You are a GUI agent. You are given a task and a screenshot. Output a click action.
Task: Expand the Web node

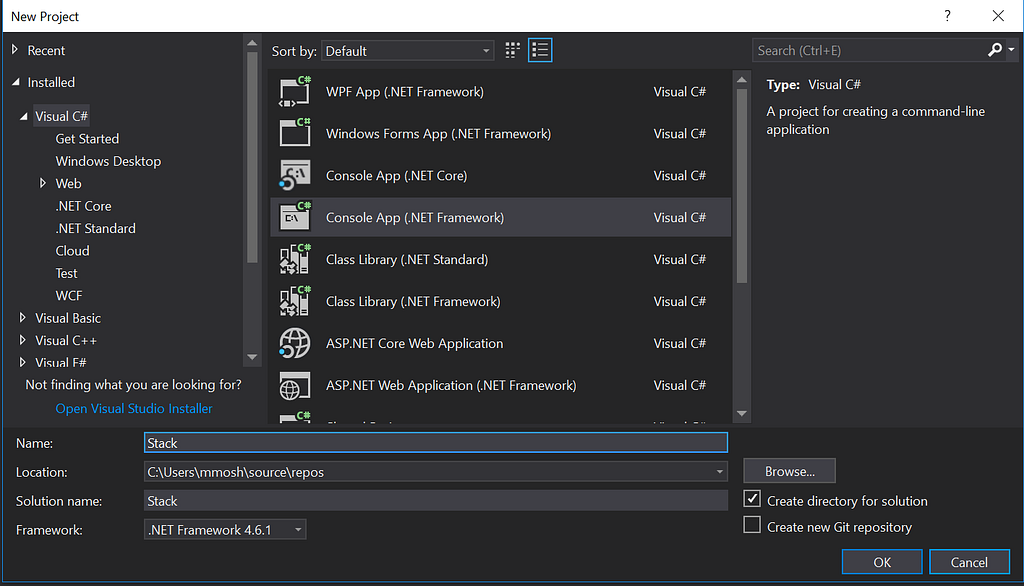coord(43,183)
